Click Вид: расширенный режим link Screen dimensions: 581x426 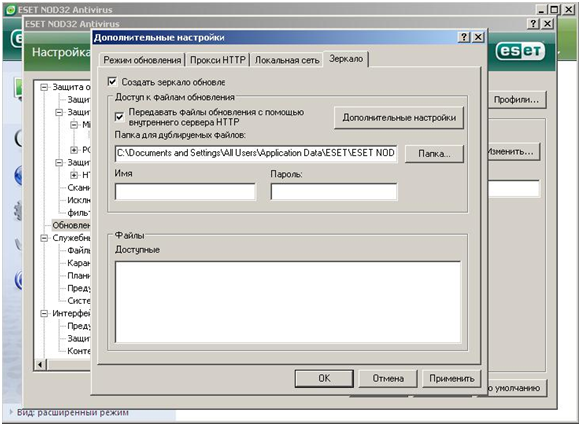[x=73, y=412]
